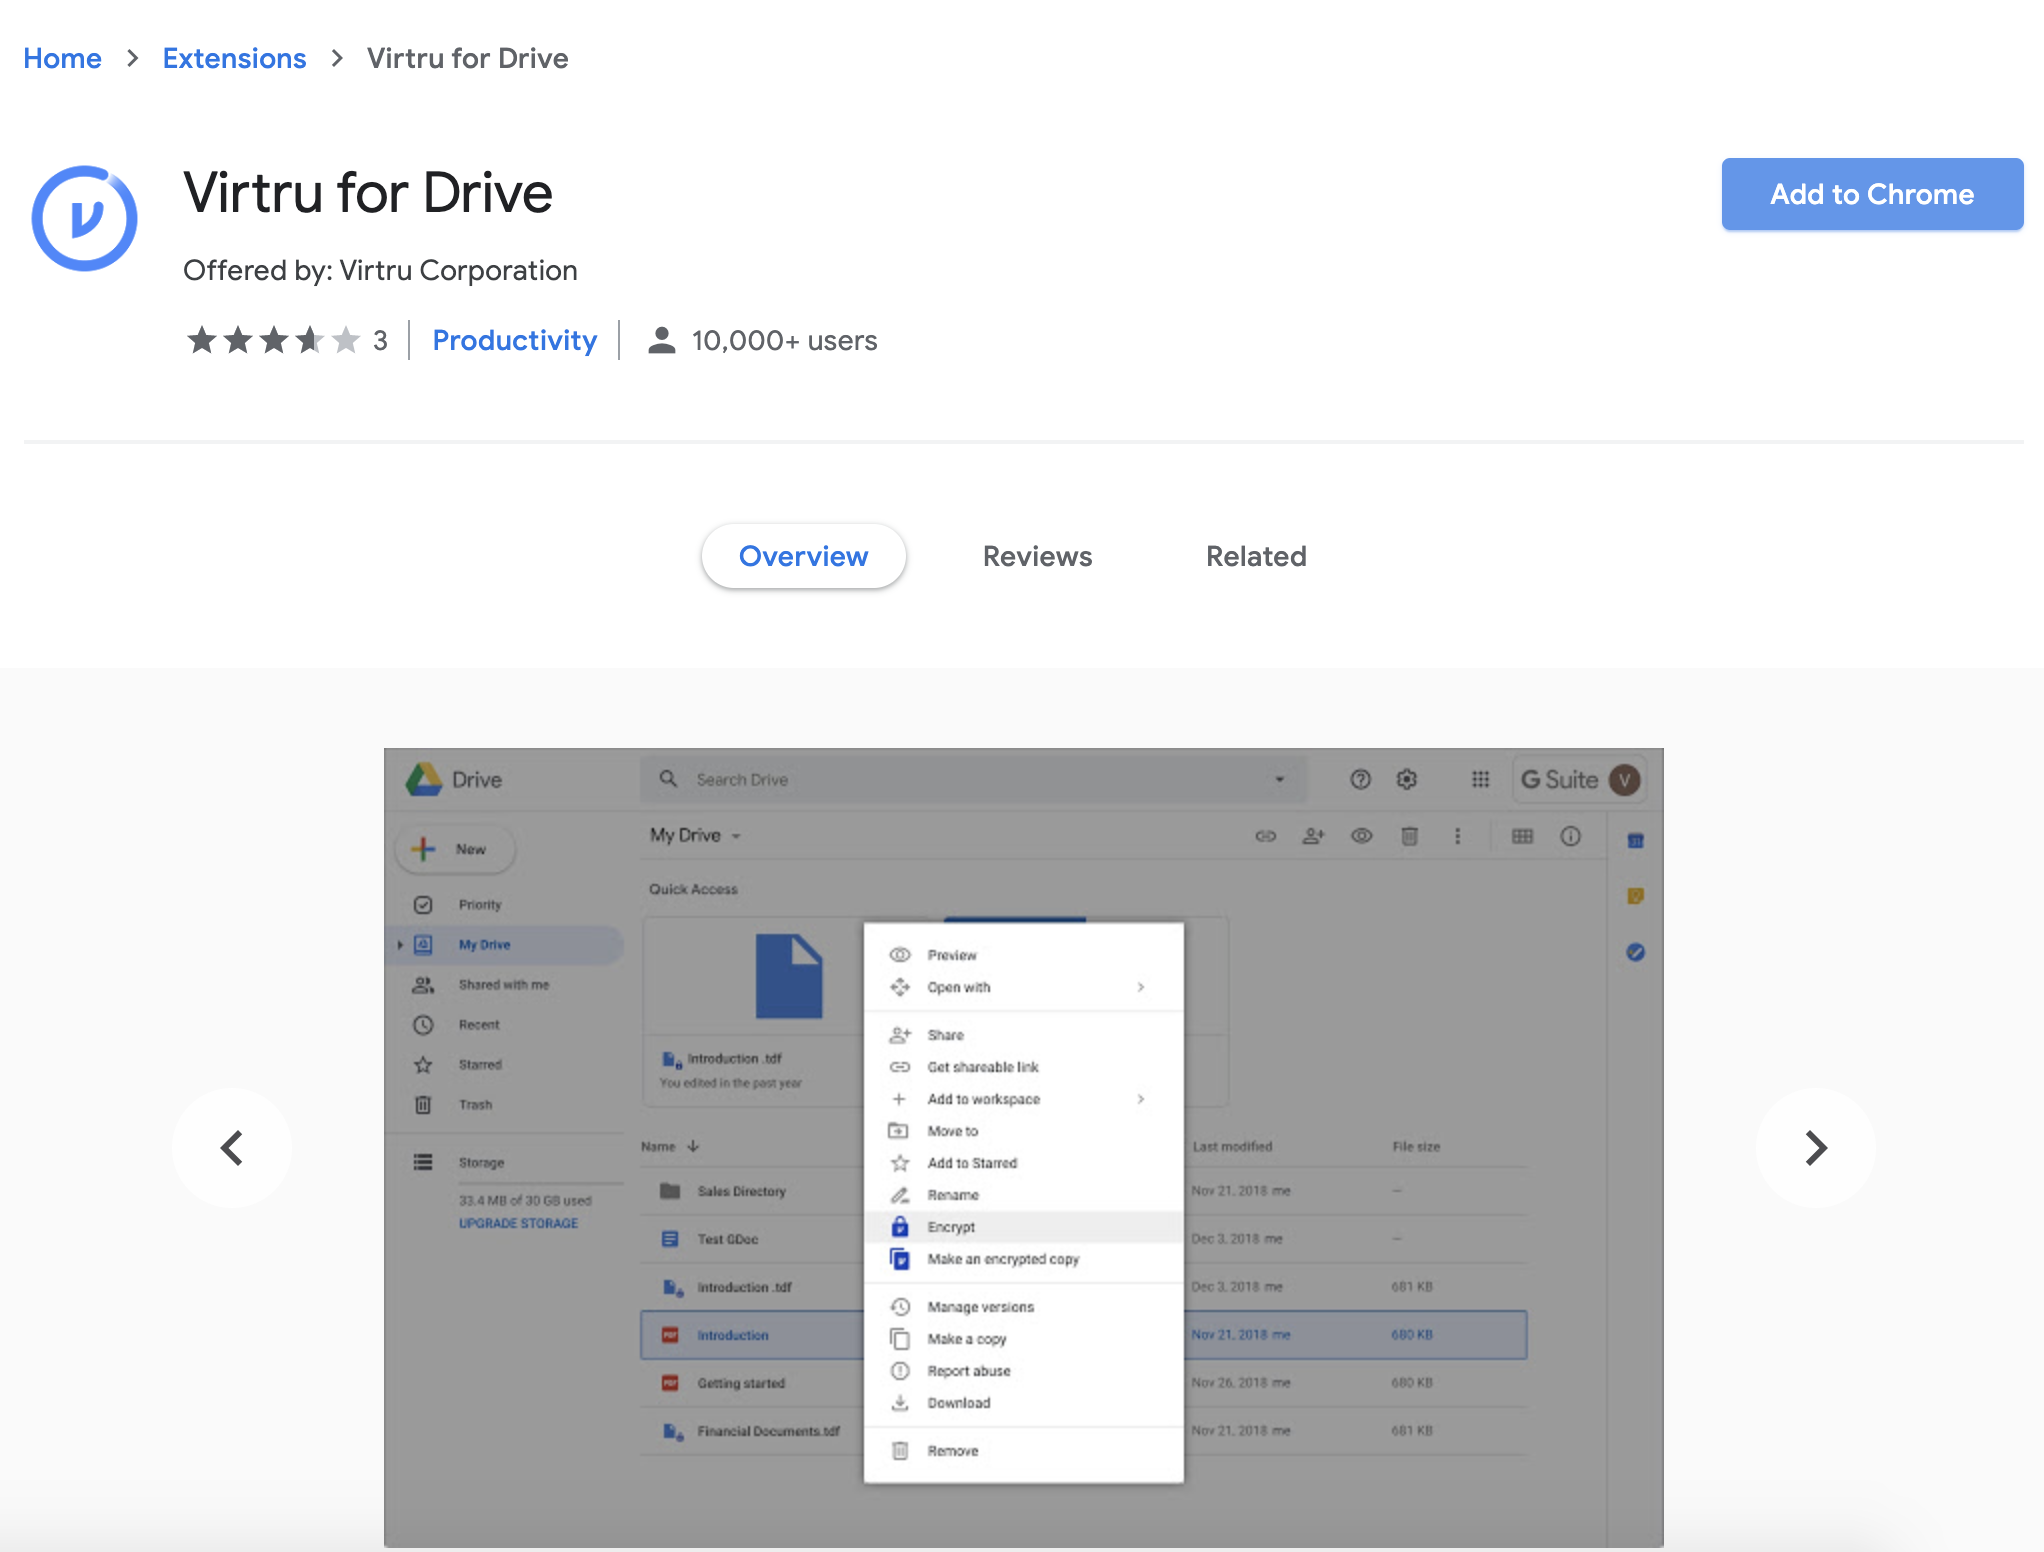2044x1552 pixels.
Task: Go to previous screenshot with left arrow
Action: 232,1148
